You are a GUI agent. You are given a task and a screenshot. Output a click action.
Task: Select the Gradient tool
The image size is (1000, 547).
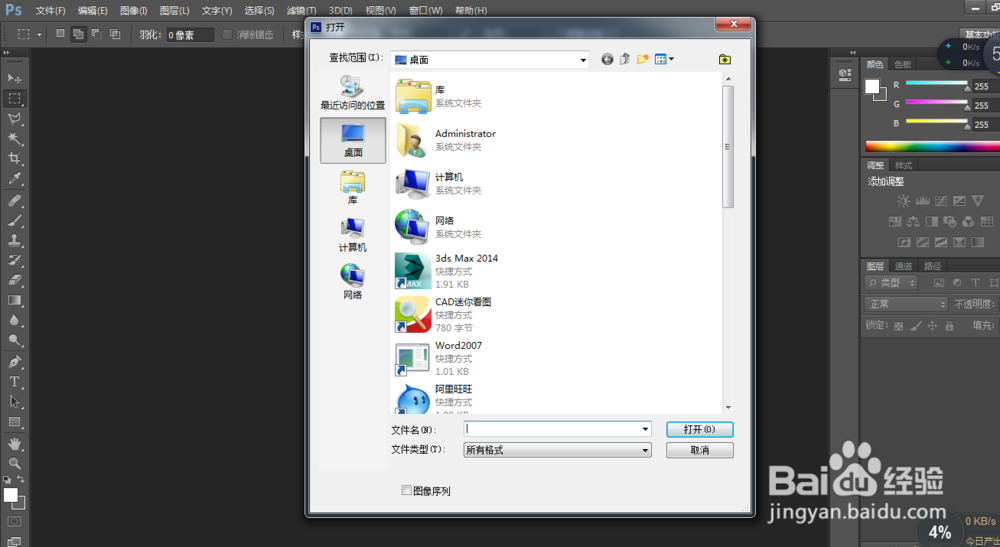[x=14, y=300]
